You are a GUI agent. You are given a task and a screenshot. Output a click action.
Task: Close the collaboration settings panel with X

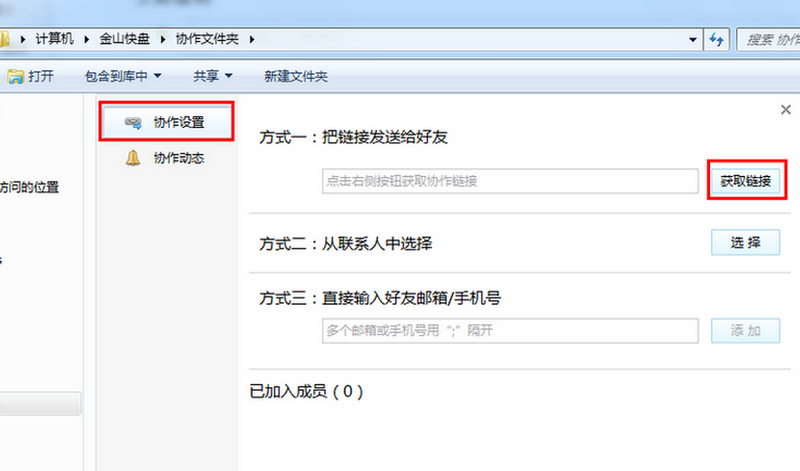(785, 110)
